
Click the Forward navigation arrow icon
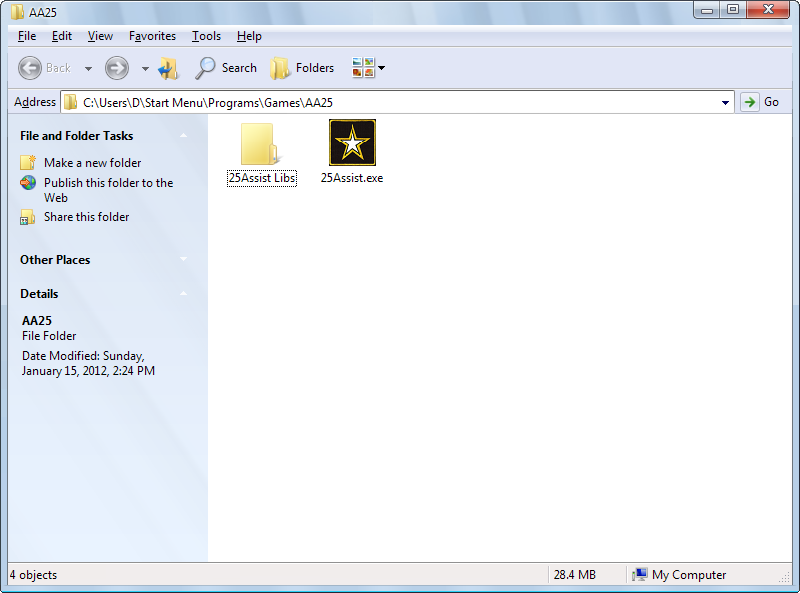(x=117, y=68)
